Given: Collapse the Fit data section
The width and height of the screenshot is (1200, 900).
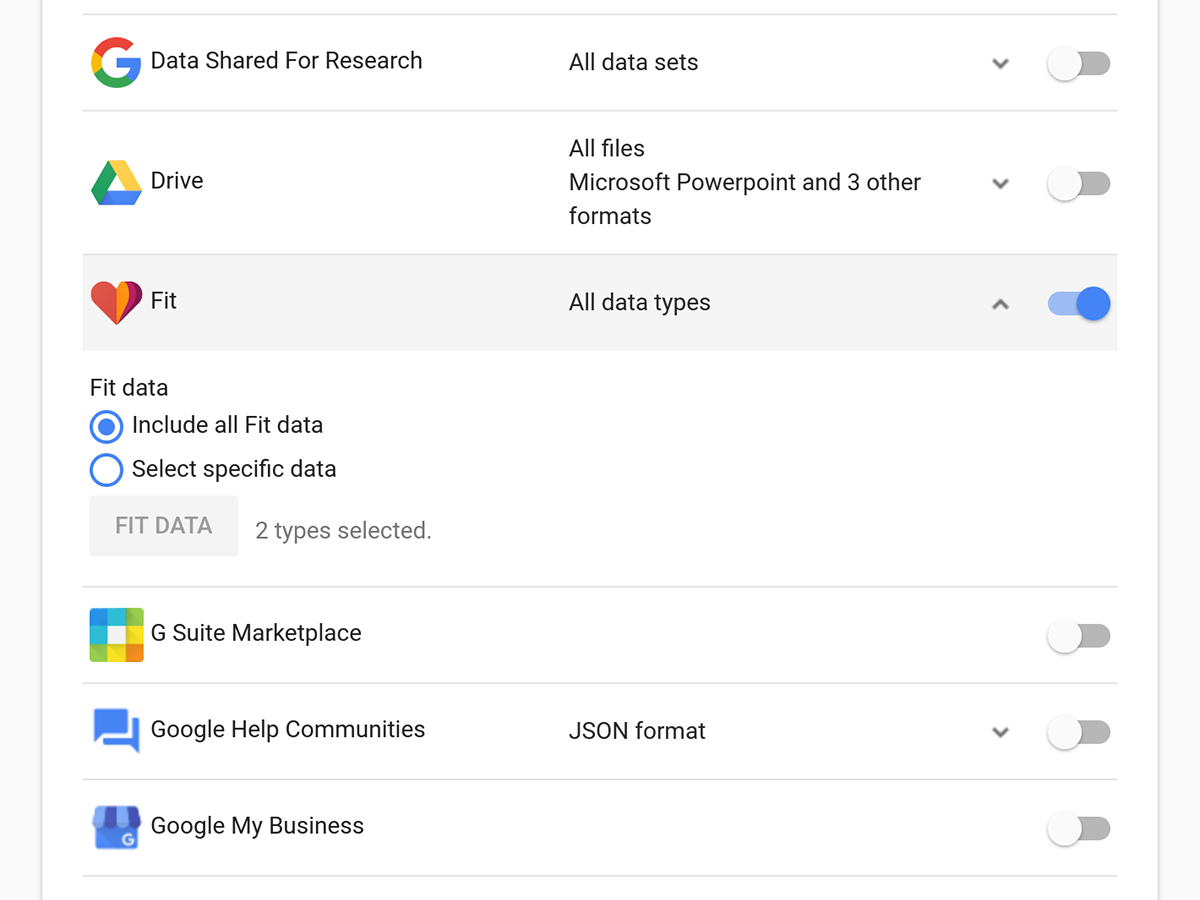Looking at the screenshot, I should pyautogui.click(x=1000, y=305).
